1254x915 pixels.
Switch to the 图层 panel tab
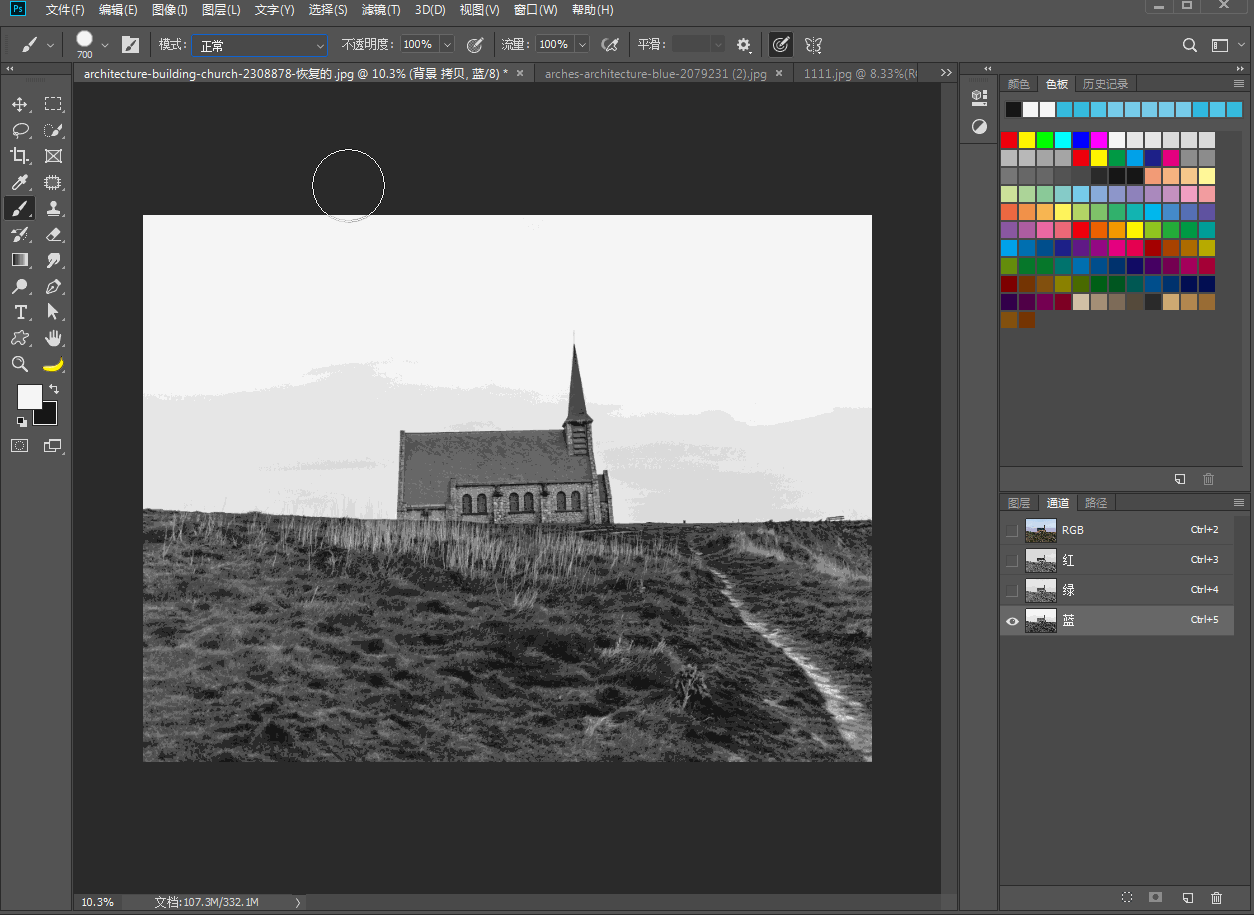click(x=1019, y=503)
